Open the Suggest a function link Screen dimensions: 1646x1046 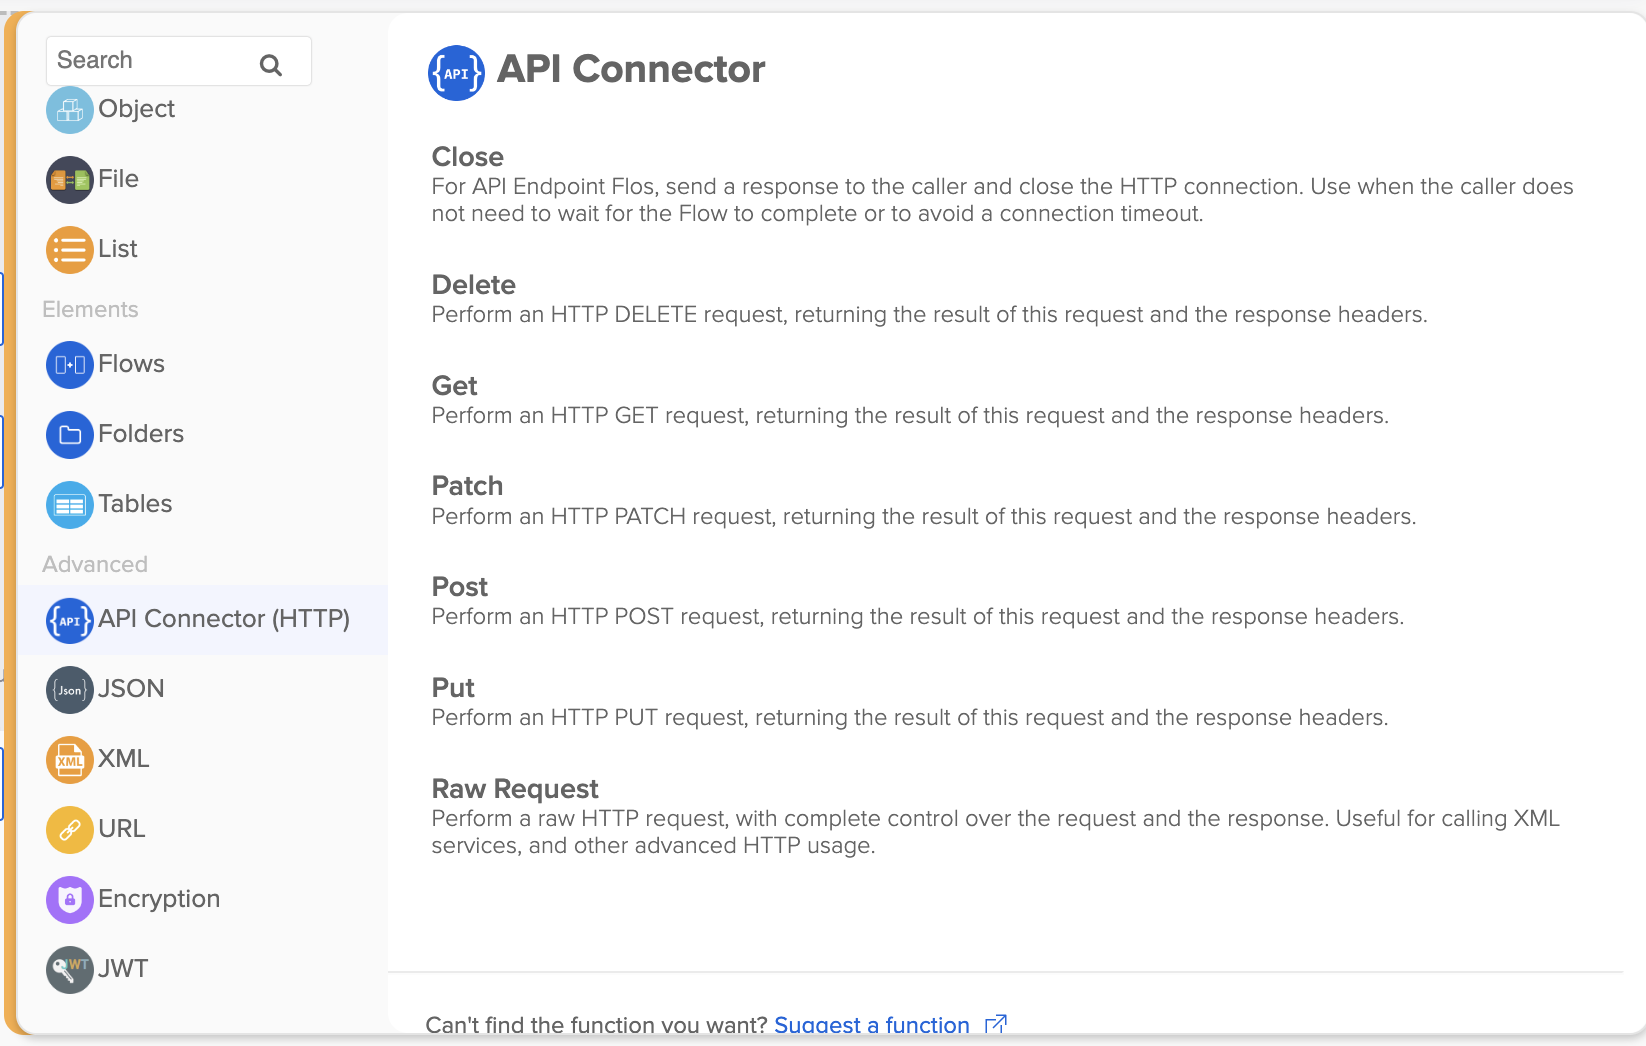point(871,1024)
